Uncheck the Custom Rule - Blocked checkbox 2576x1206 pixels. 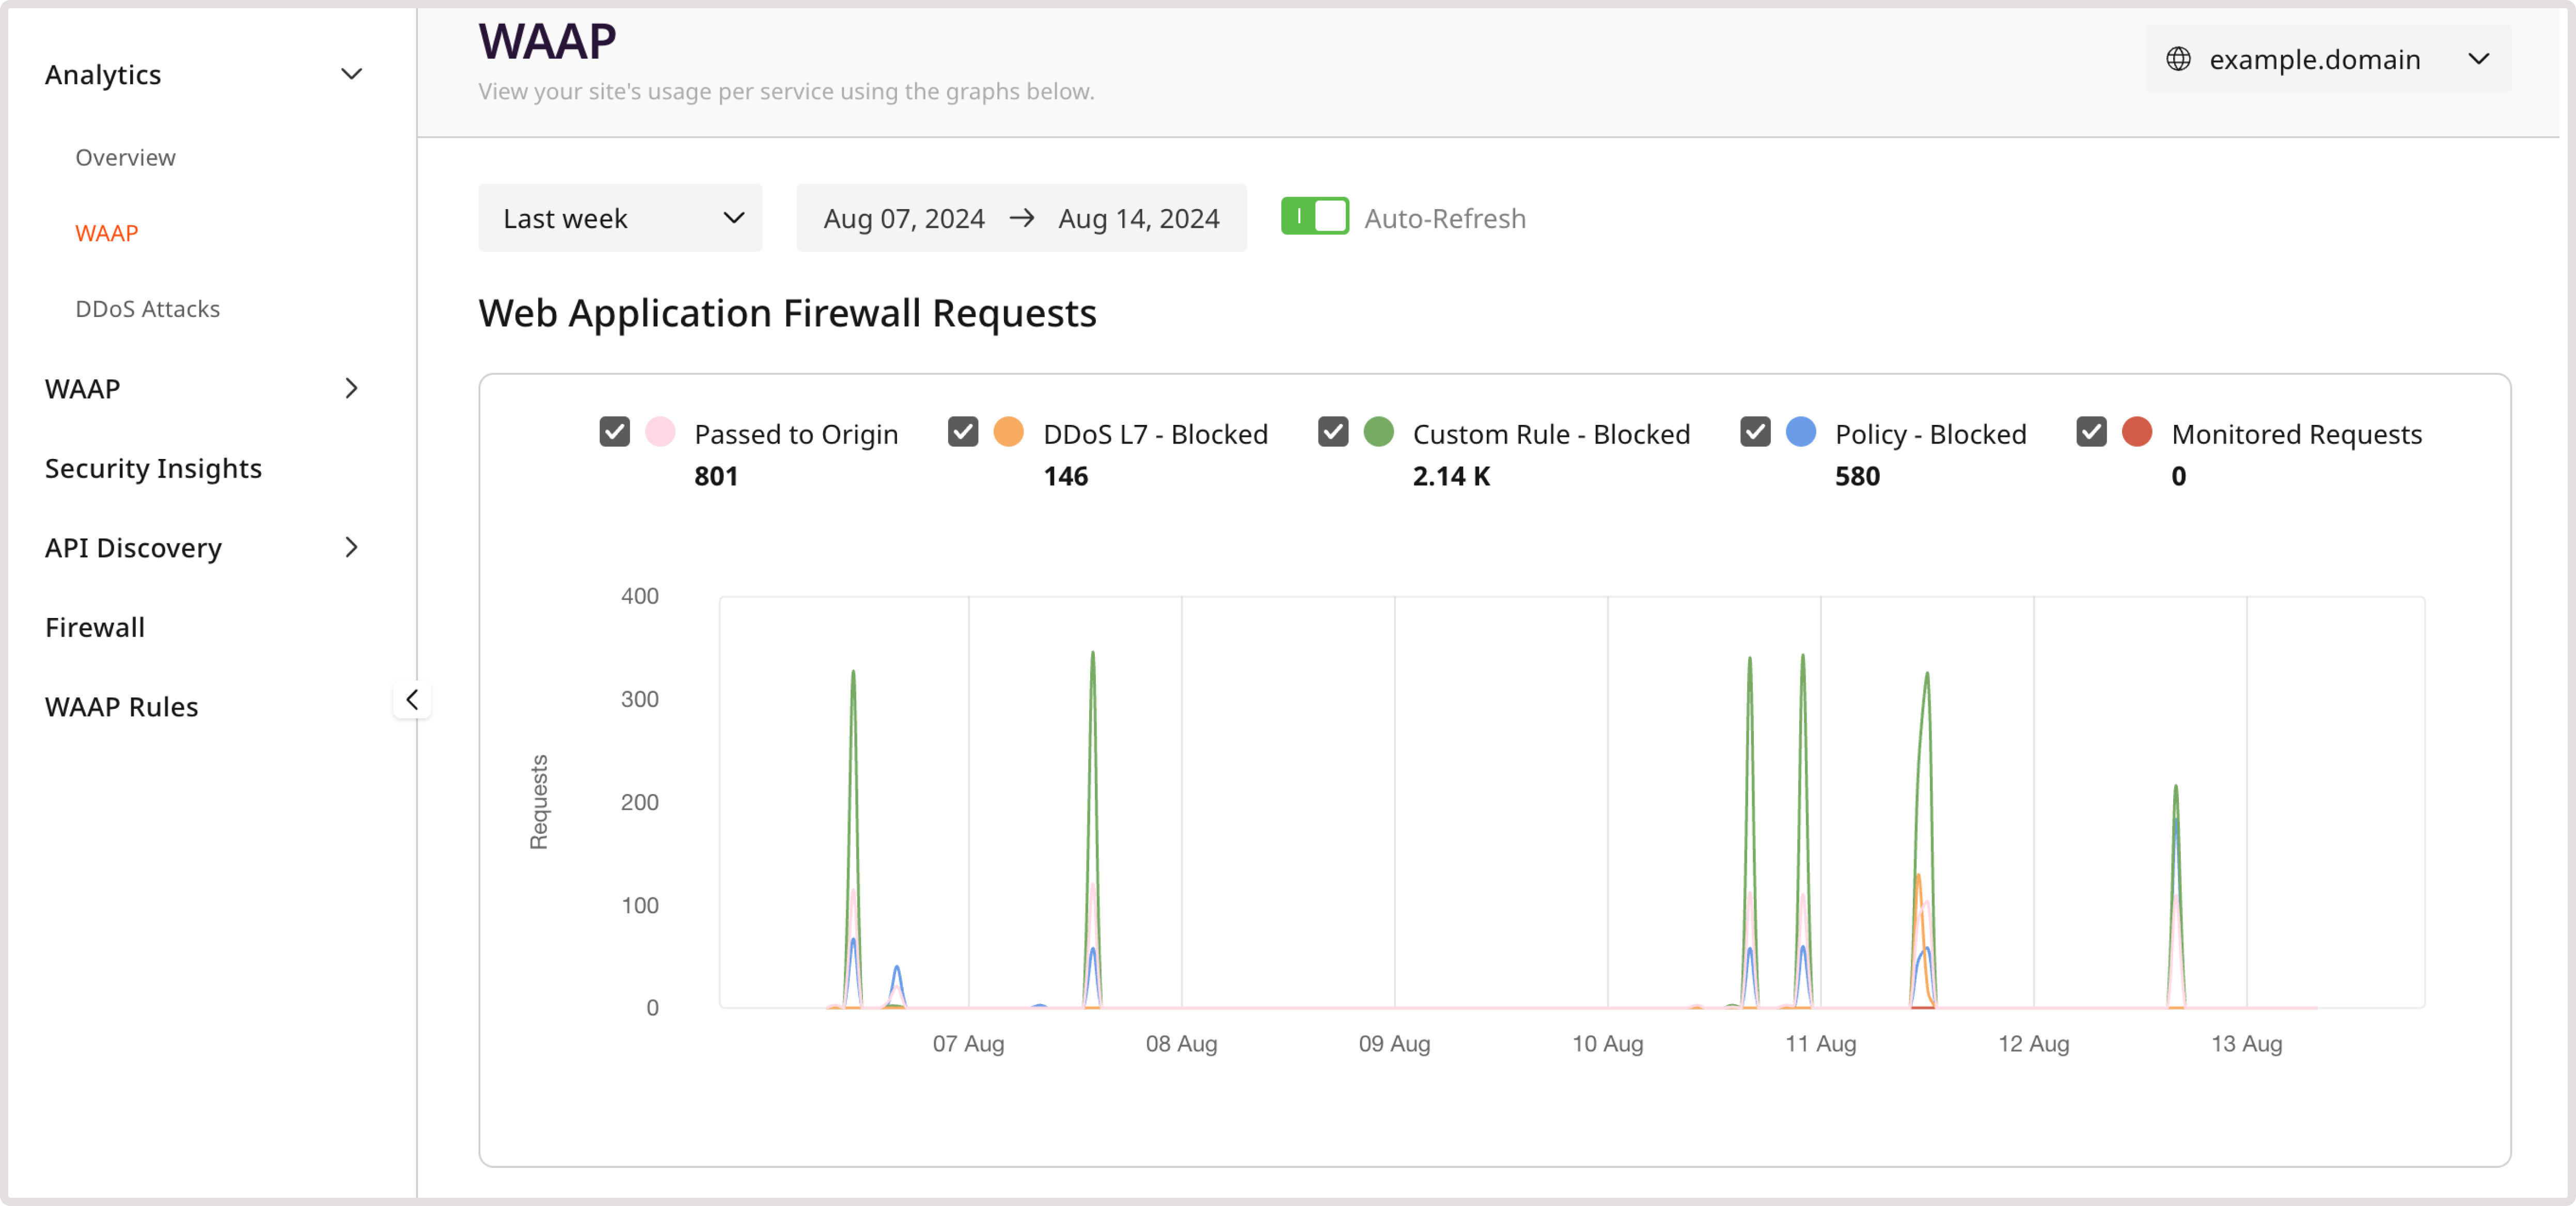(x=1332, y=432)
